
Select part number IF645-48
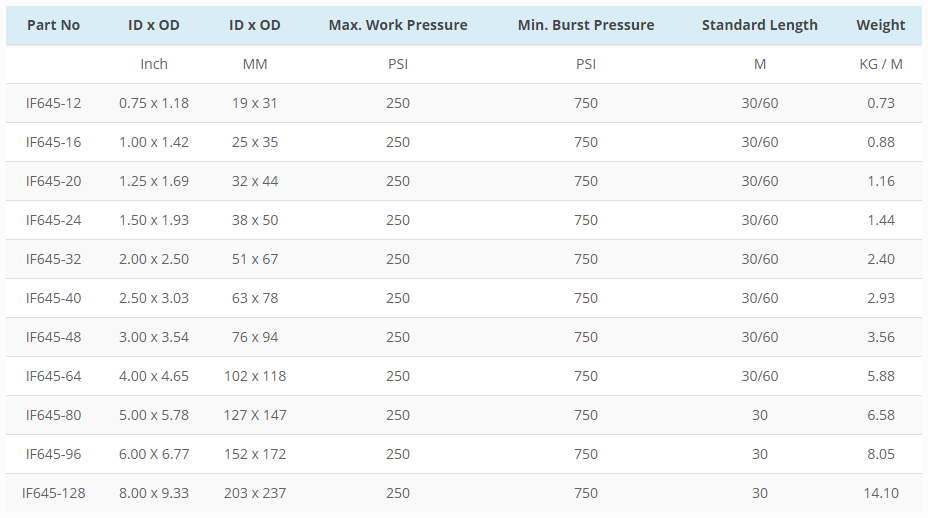click(x=54, y=337)
